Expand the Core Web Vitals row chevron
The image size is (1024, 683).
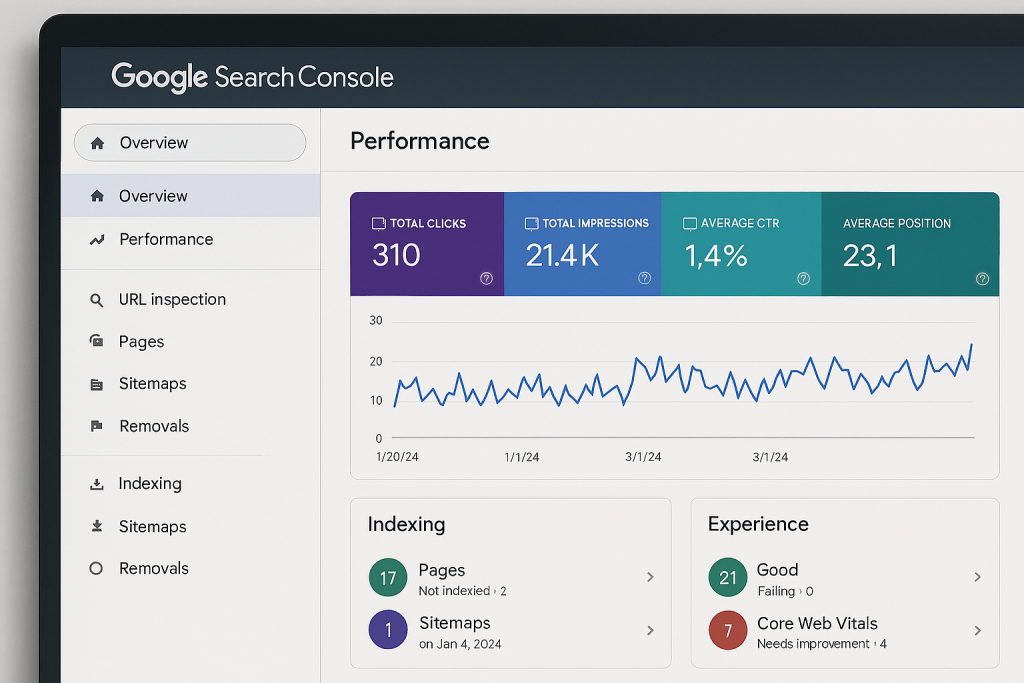(x=977, y=630)
